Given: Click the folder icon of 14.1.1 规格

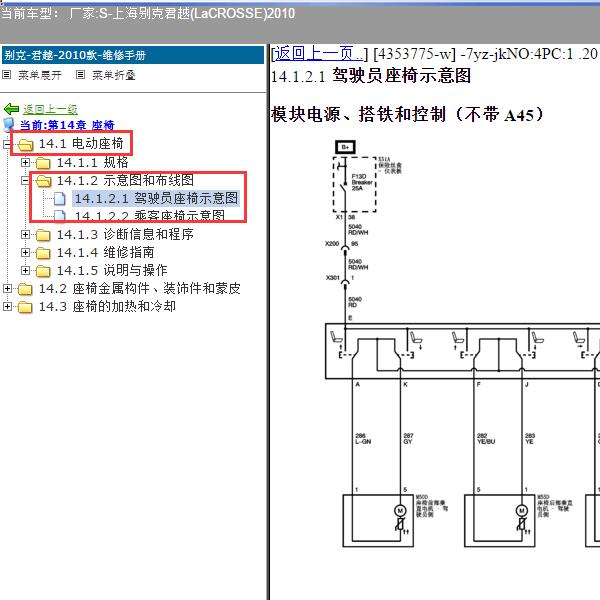Looking at the screenshot, I should pyautogui.click(x=43, y=163).
